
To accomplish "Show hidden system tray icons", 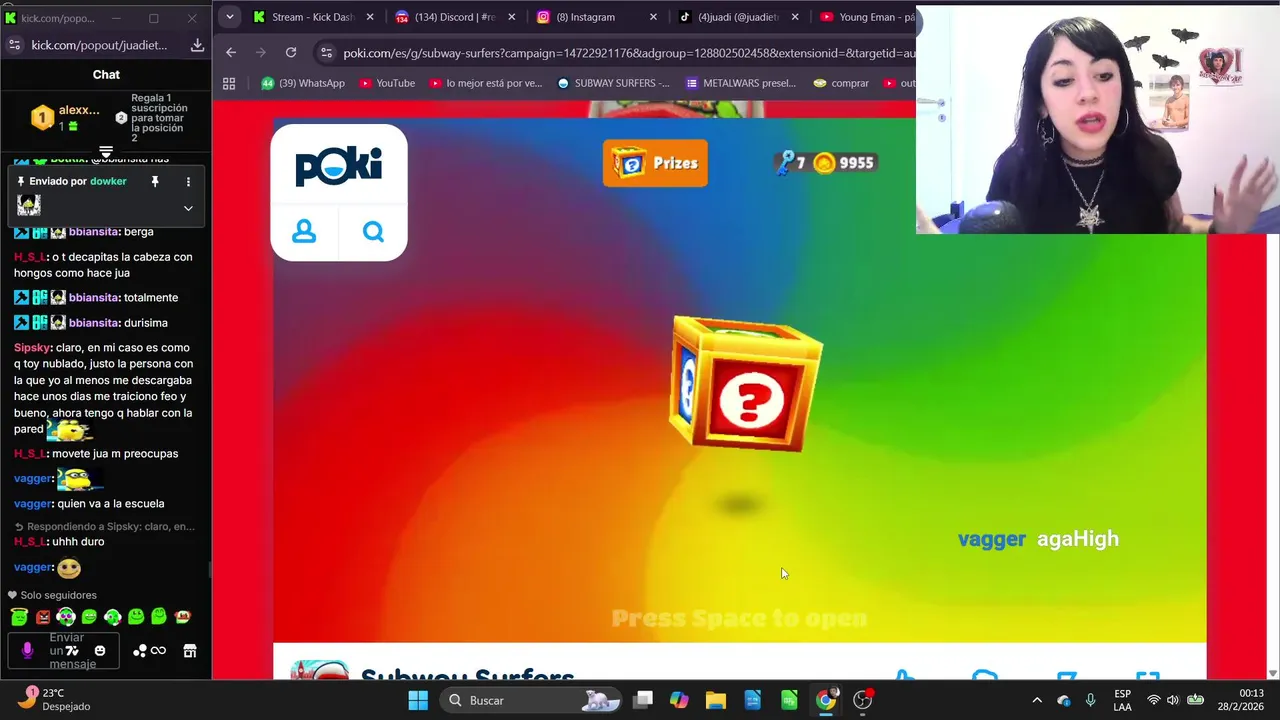I will [x=1037, y=700].
